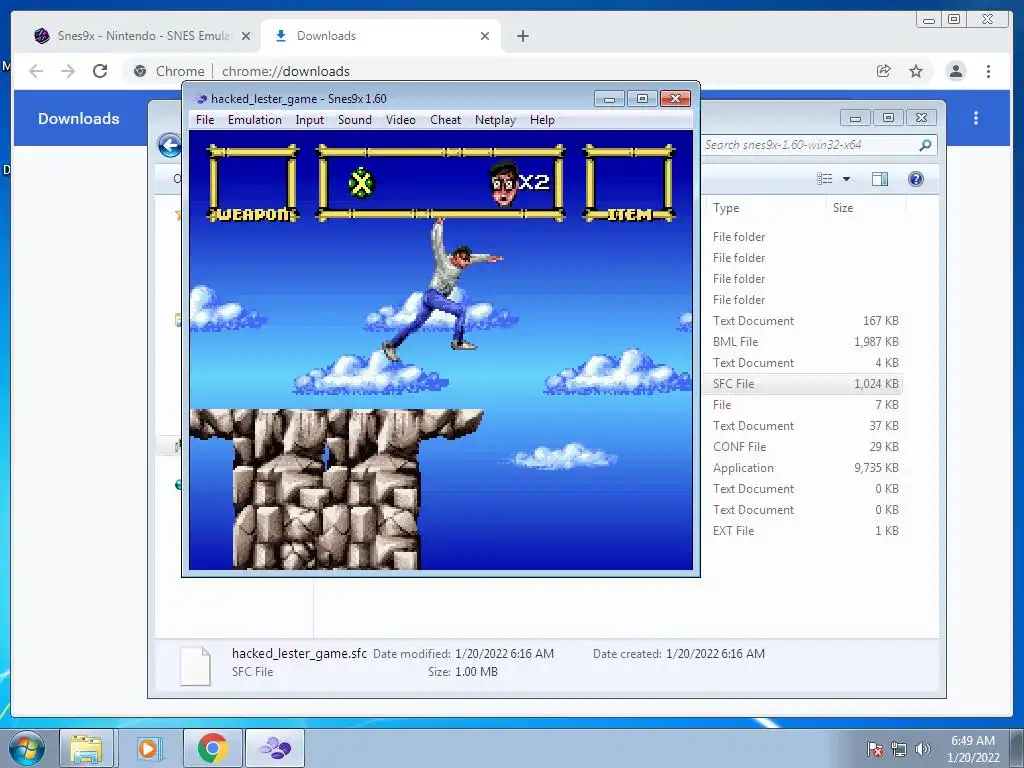Click the Downloads page heading

pos(78,119)
